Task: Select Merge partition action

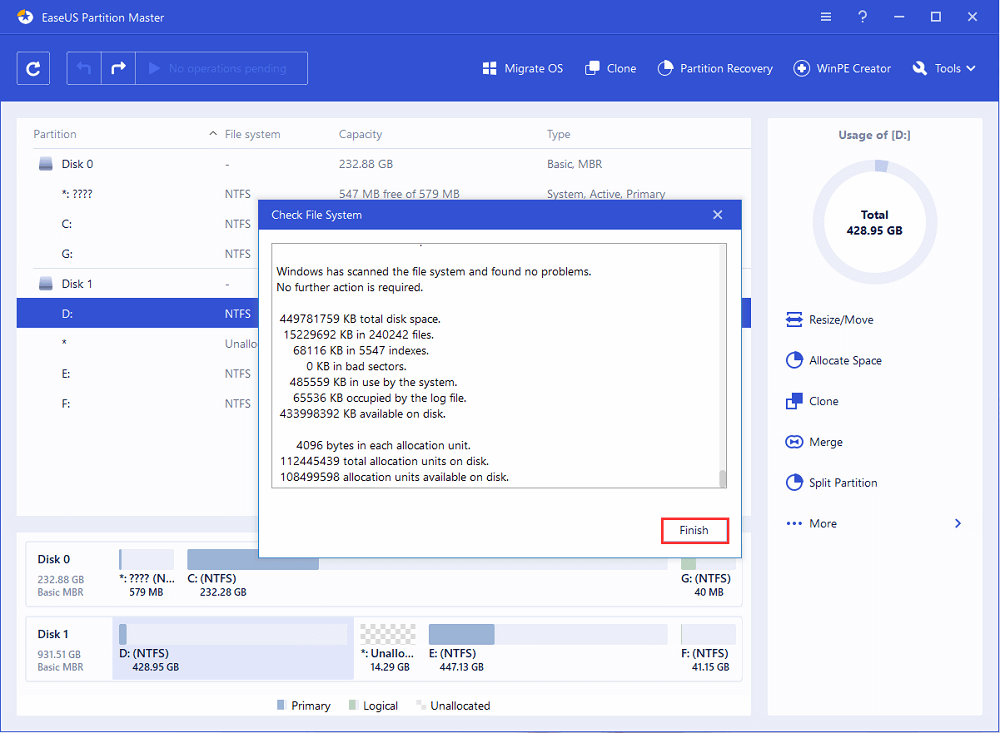Action: coord(815,442)
